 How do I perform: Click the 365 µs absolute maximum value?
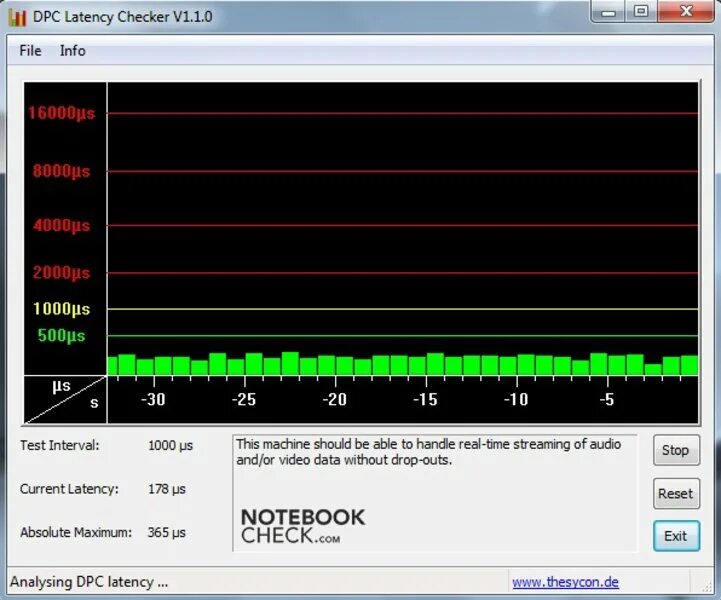pyautogui.click(x=166, y=532)
